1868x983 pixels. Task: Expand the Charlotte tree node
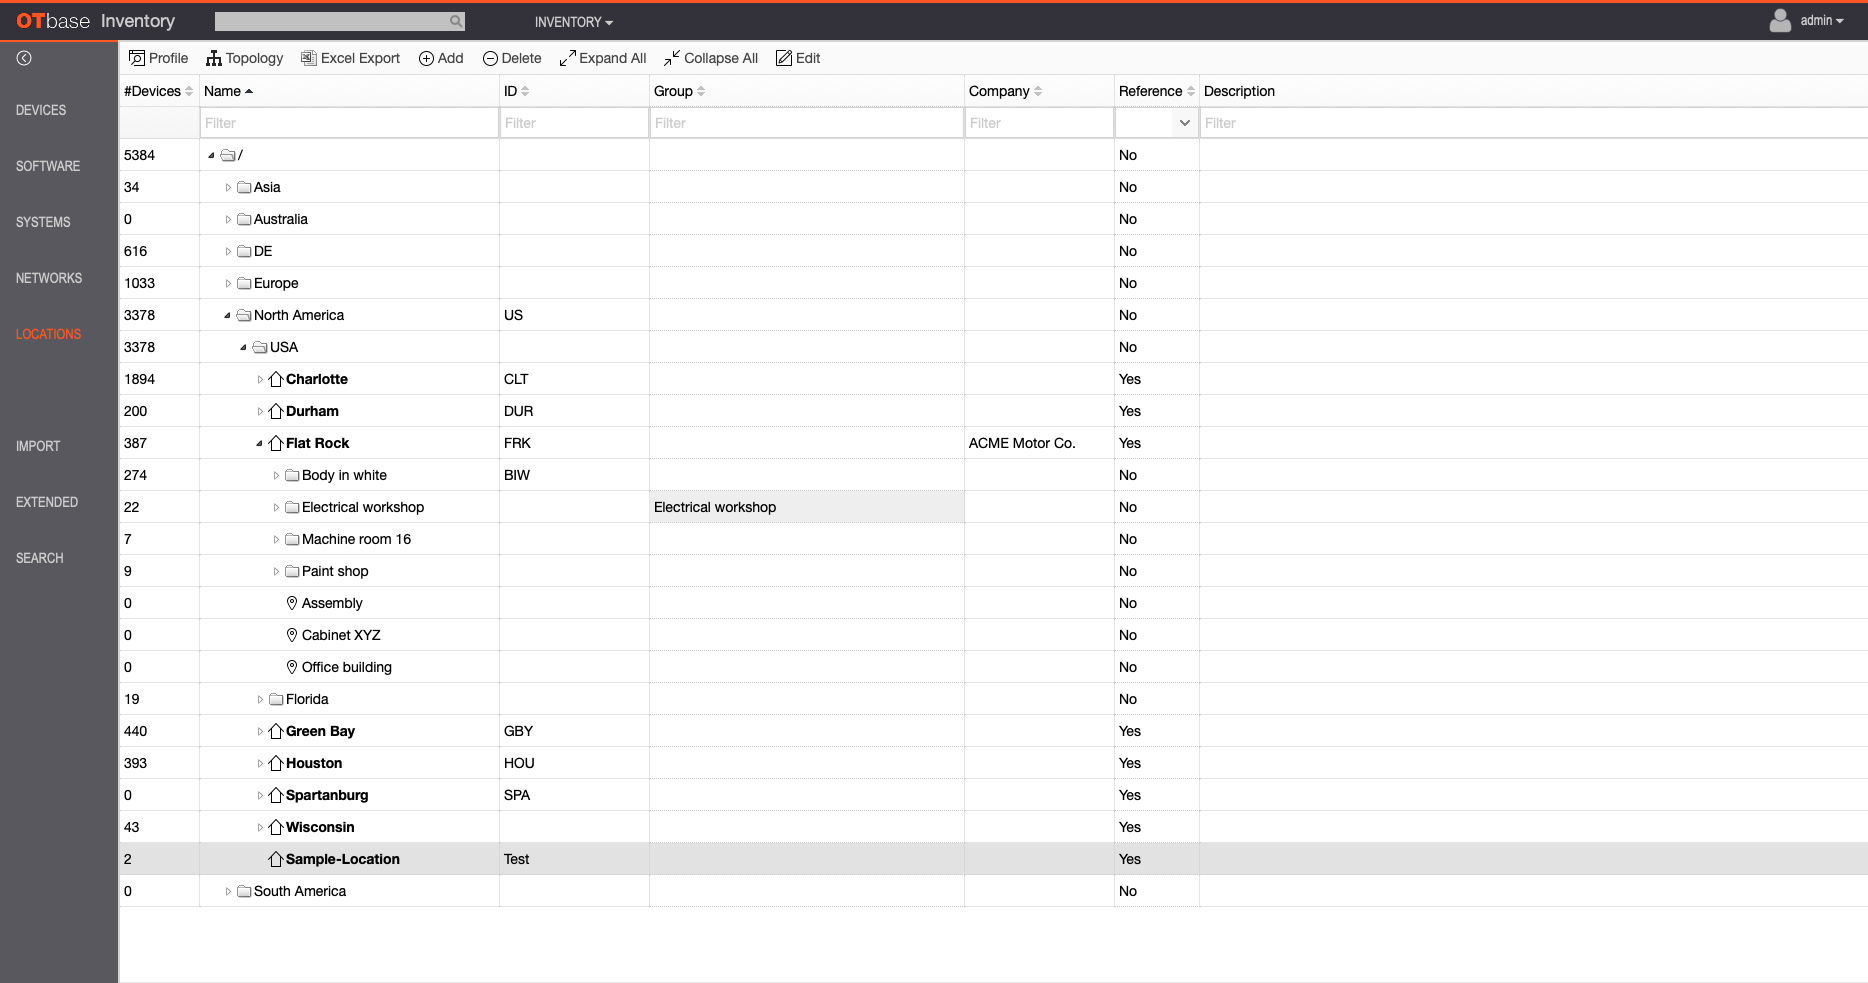[260, 379]
